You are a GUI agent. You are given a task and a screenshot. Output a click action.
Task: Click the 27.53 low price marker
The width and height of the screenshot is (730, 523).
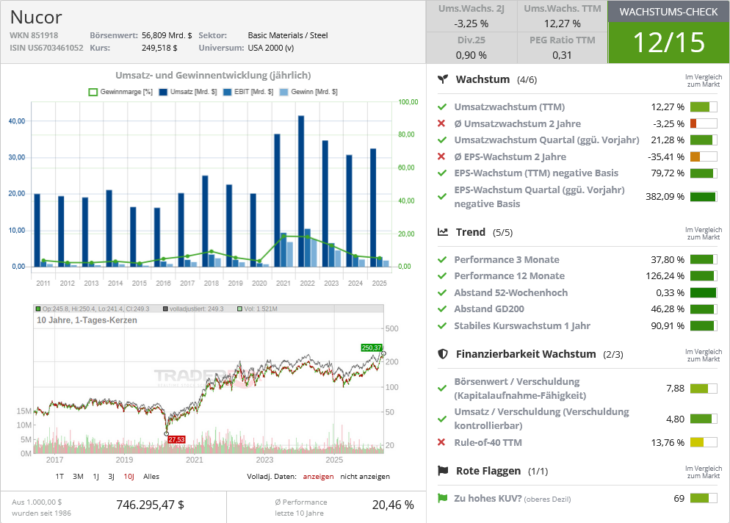pyautogui.click(x=176, y=440)
